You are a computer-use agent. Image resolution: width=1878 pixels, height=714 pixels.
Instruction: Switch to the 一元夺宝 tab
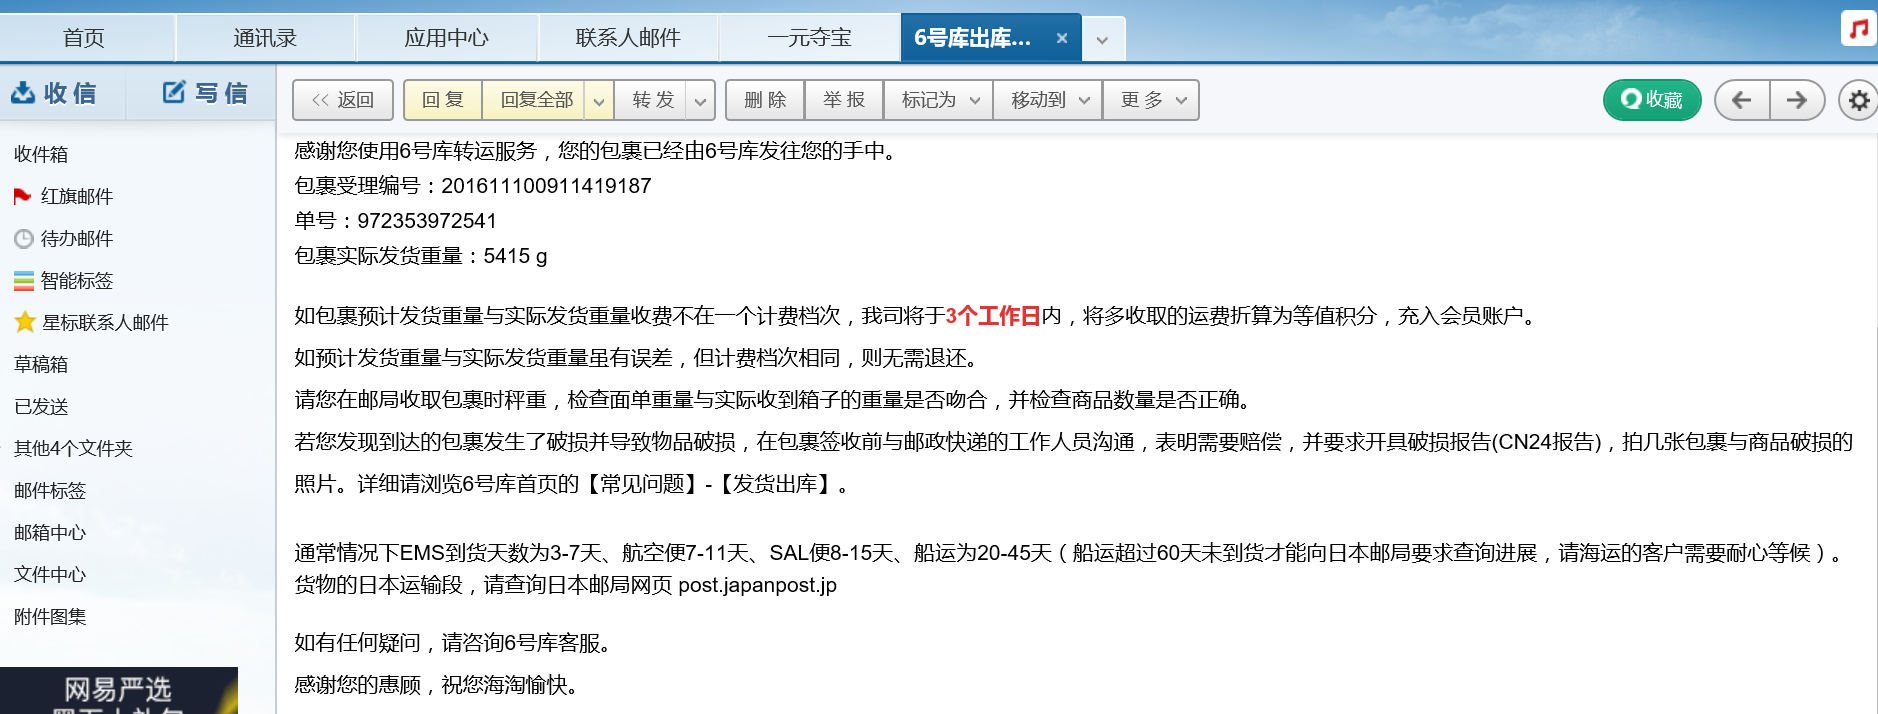tap(809, 38)
